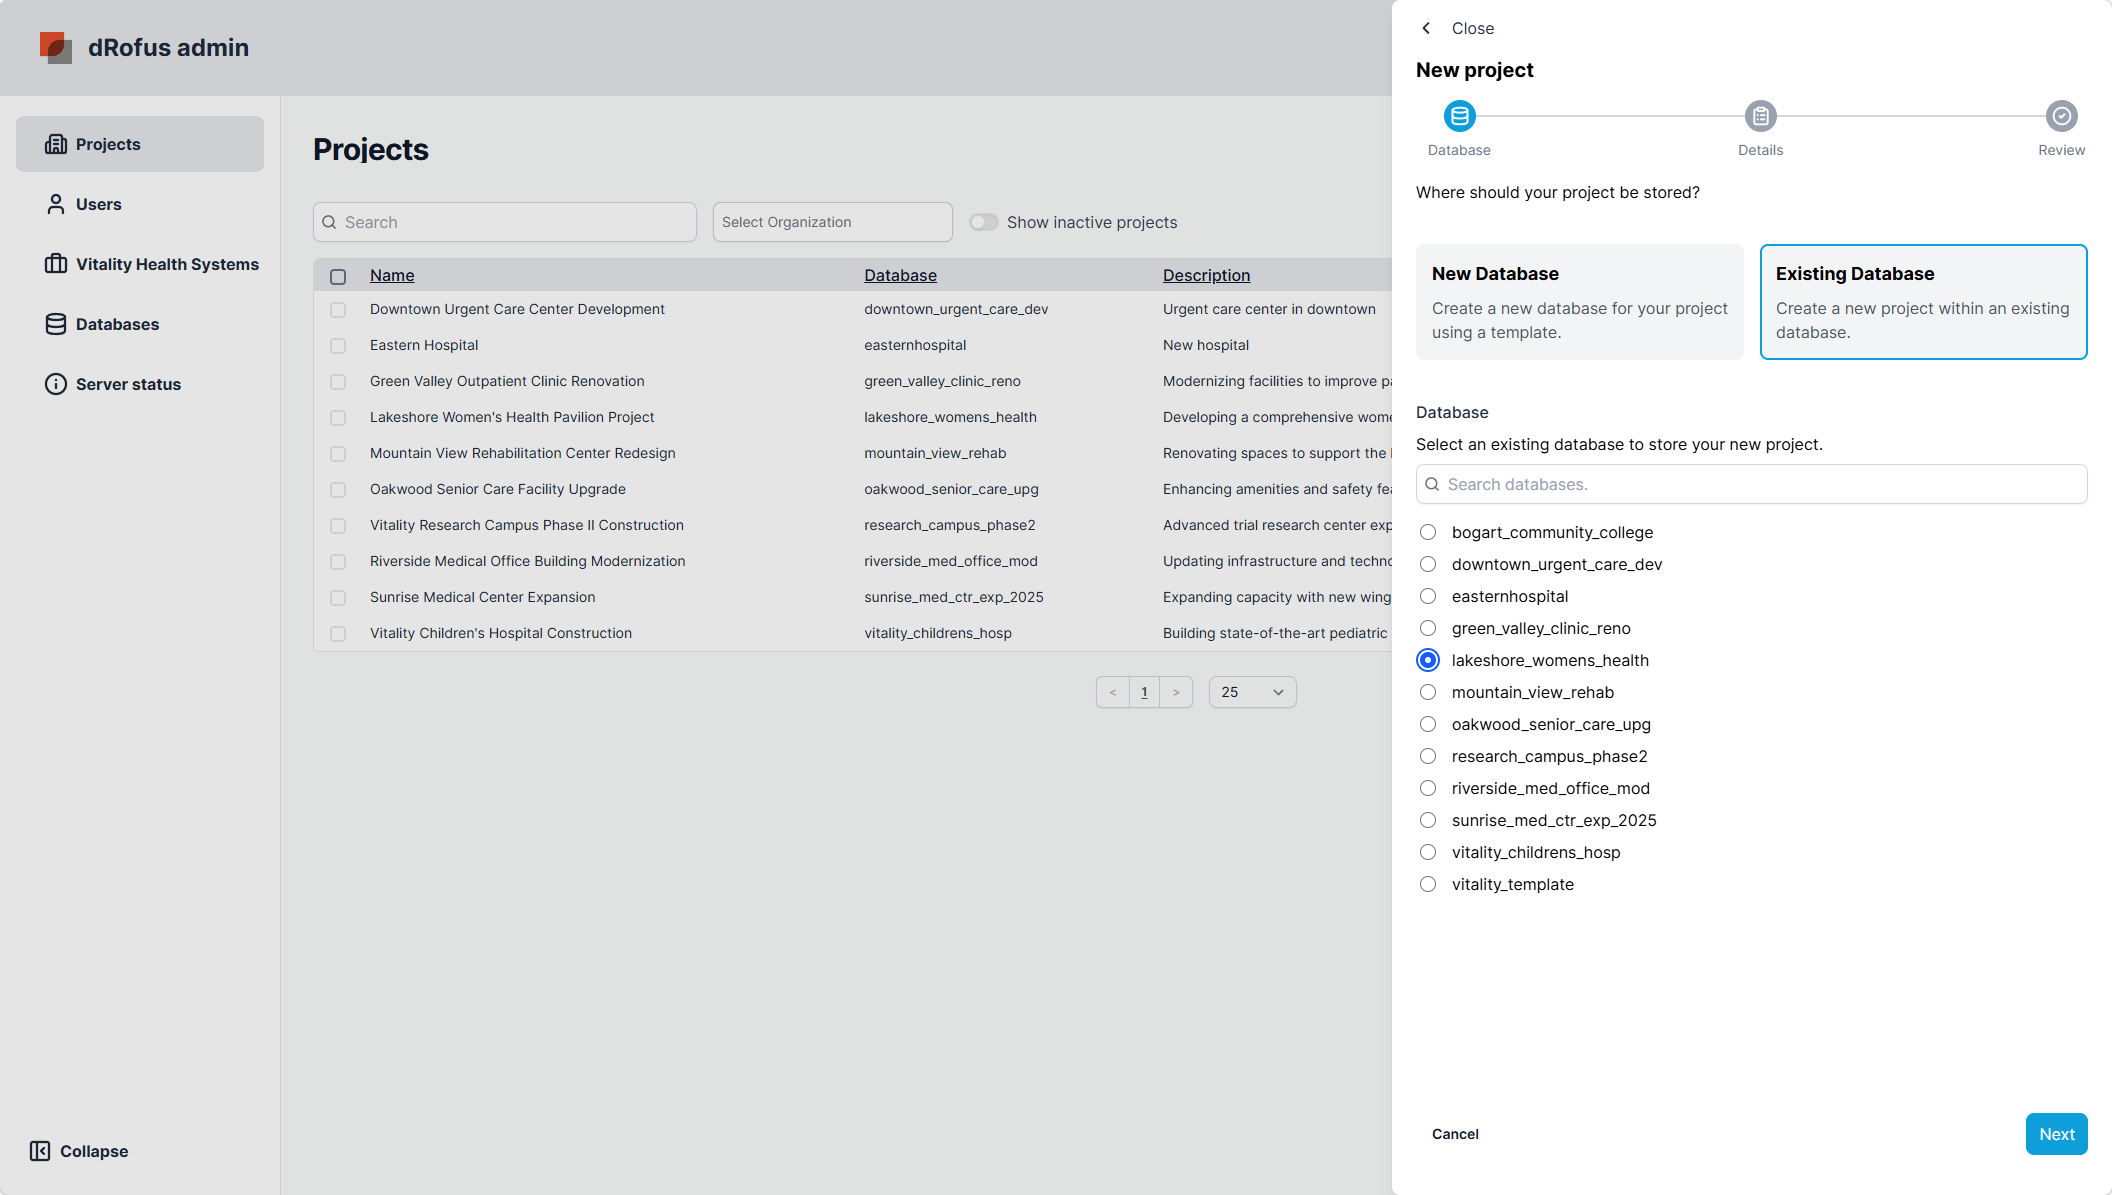Click Collapse at bottom of sidebar

tap(80, 1151)
